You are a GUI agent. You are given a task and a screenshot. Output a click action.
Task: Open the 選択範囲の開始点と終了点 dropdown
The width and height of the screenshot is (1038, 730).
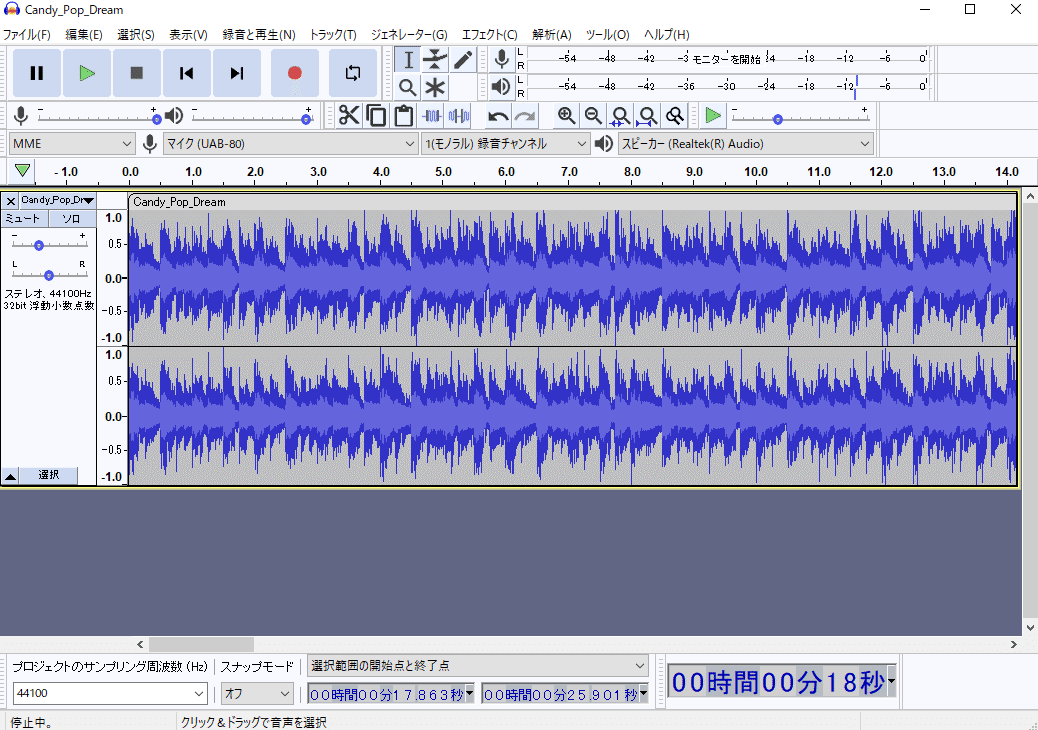pyautogui.click(x=477, y=665)
